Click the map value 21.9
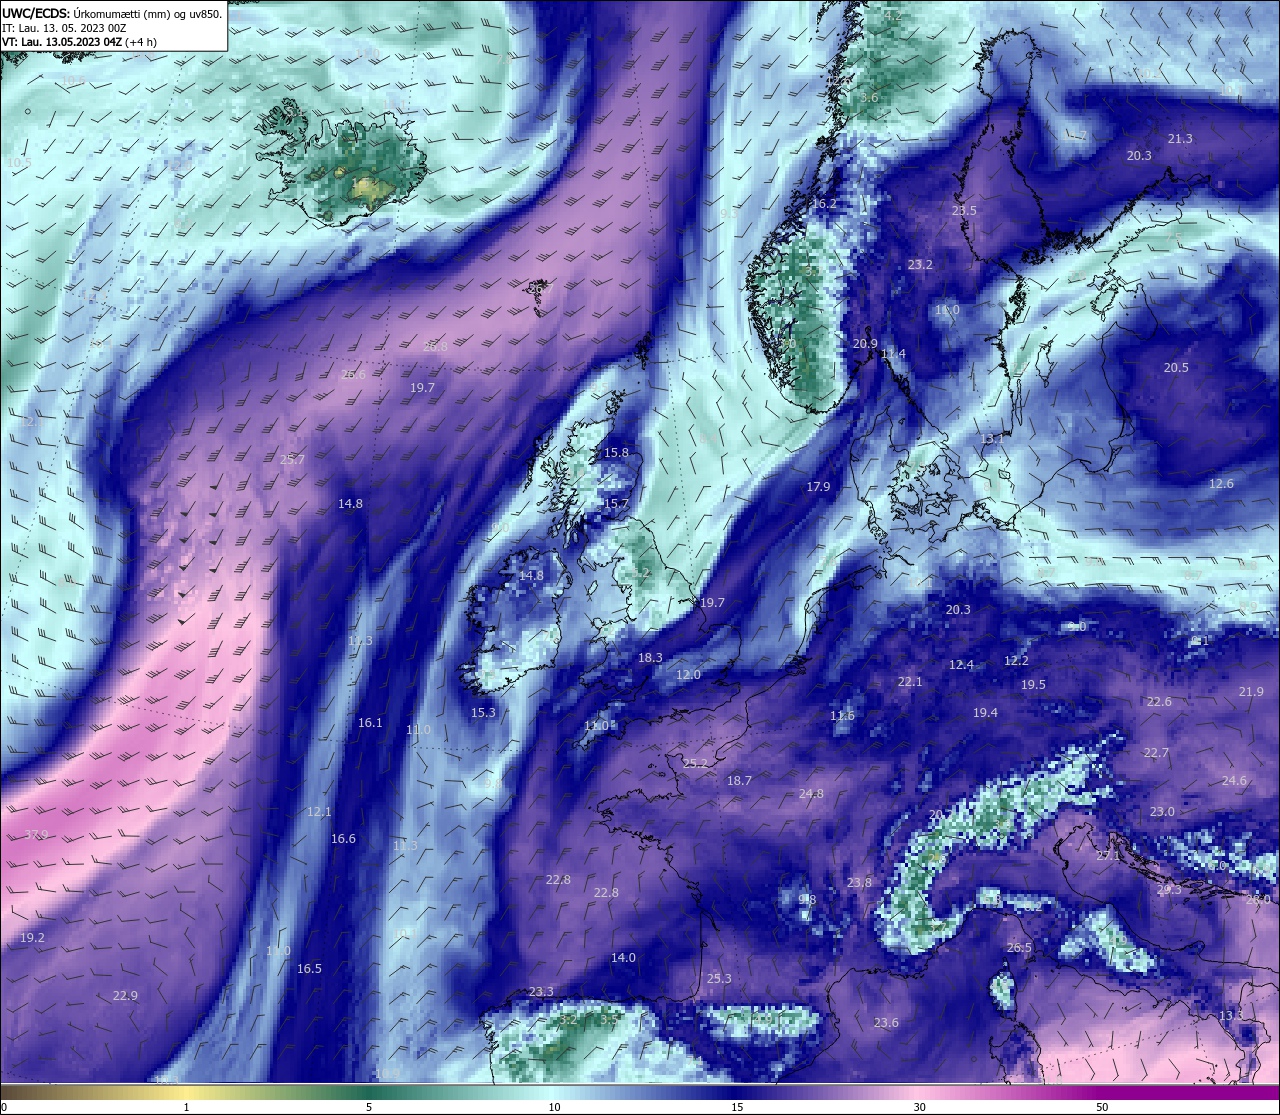This screenshot has height=1115, width=1280. [x=1252, y=692]
